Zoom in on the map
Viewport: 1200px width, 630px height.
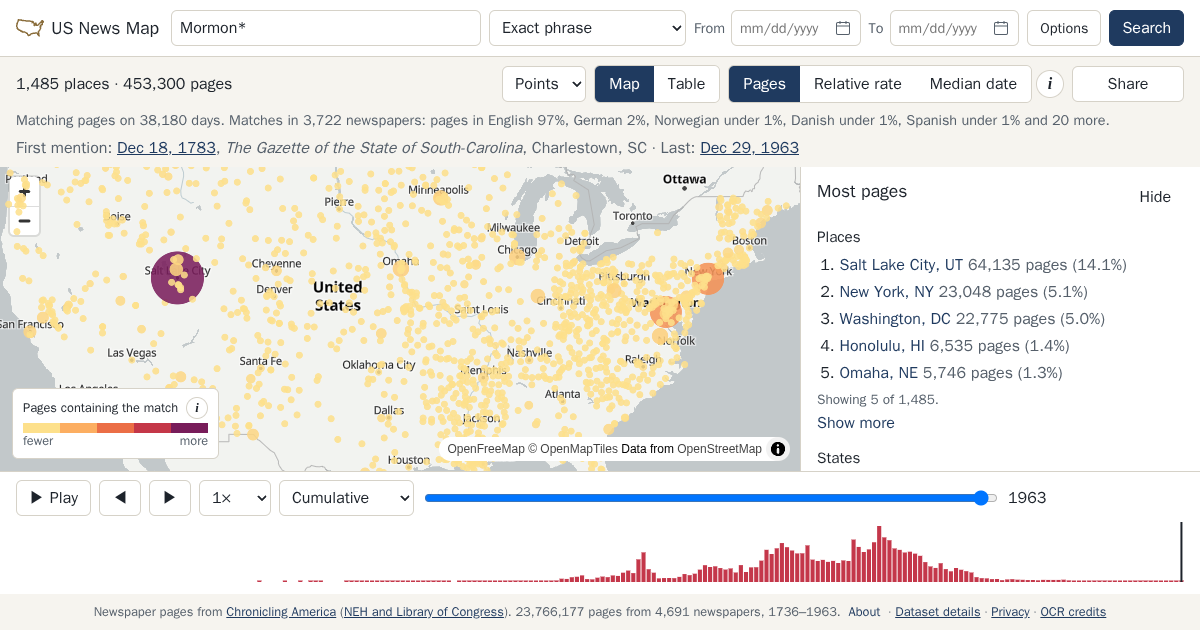(25, 191)
